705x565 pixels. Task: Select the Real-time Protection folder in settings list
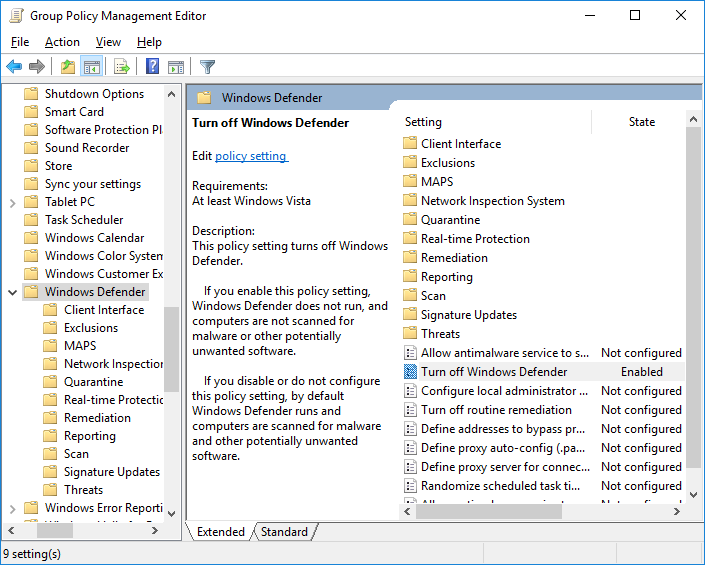[x=475, y=239]
